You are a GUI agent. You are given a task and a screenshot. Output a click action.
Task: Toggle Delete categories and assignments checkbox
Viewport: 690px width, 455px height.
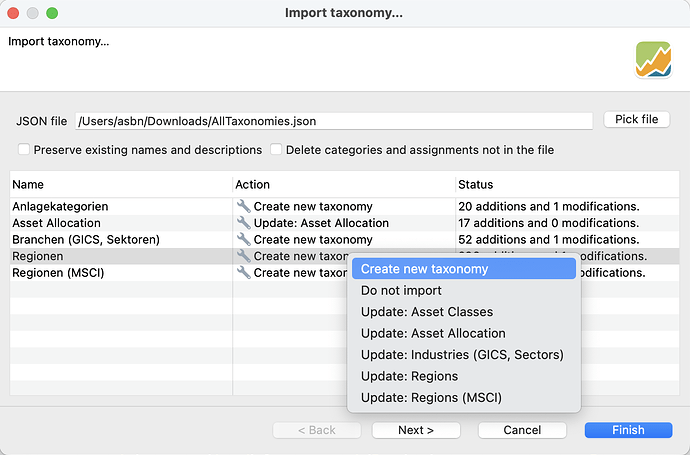275,150
